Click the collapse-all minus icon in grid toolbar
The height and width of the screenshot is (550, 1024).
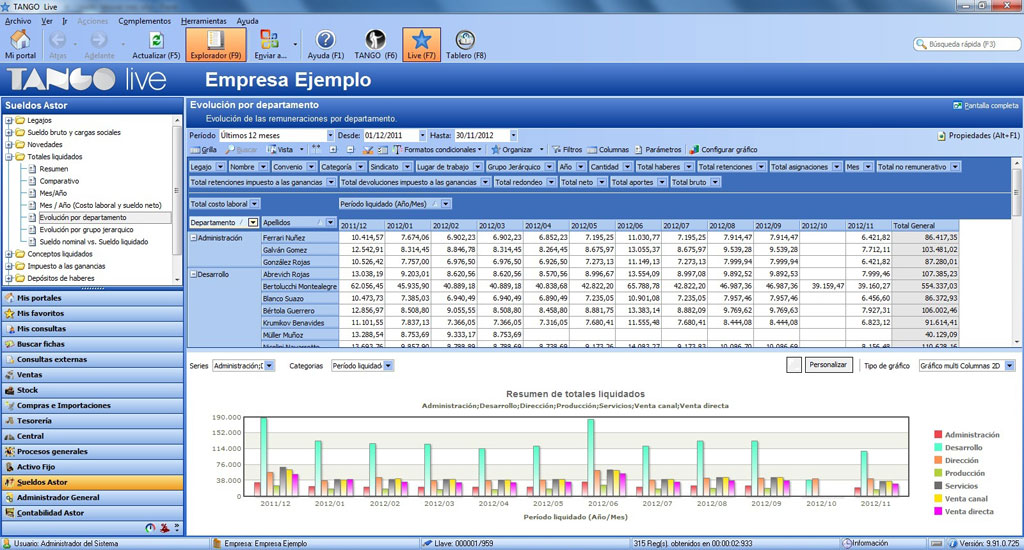(x=350, y=150)
